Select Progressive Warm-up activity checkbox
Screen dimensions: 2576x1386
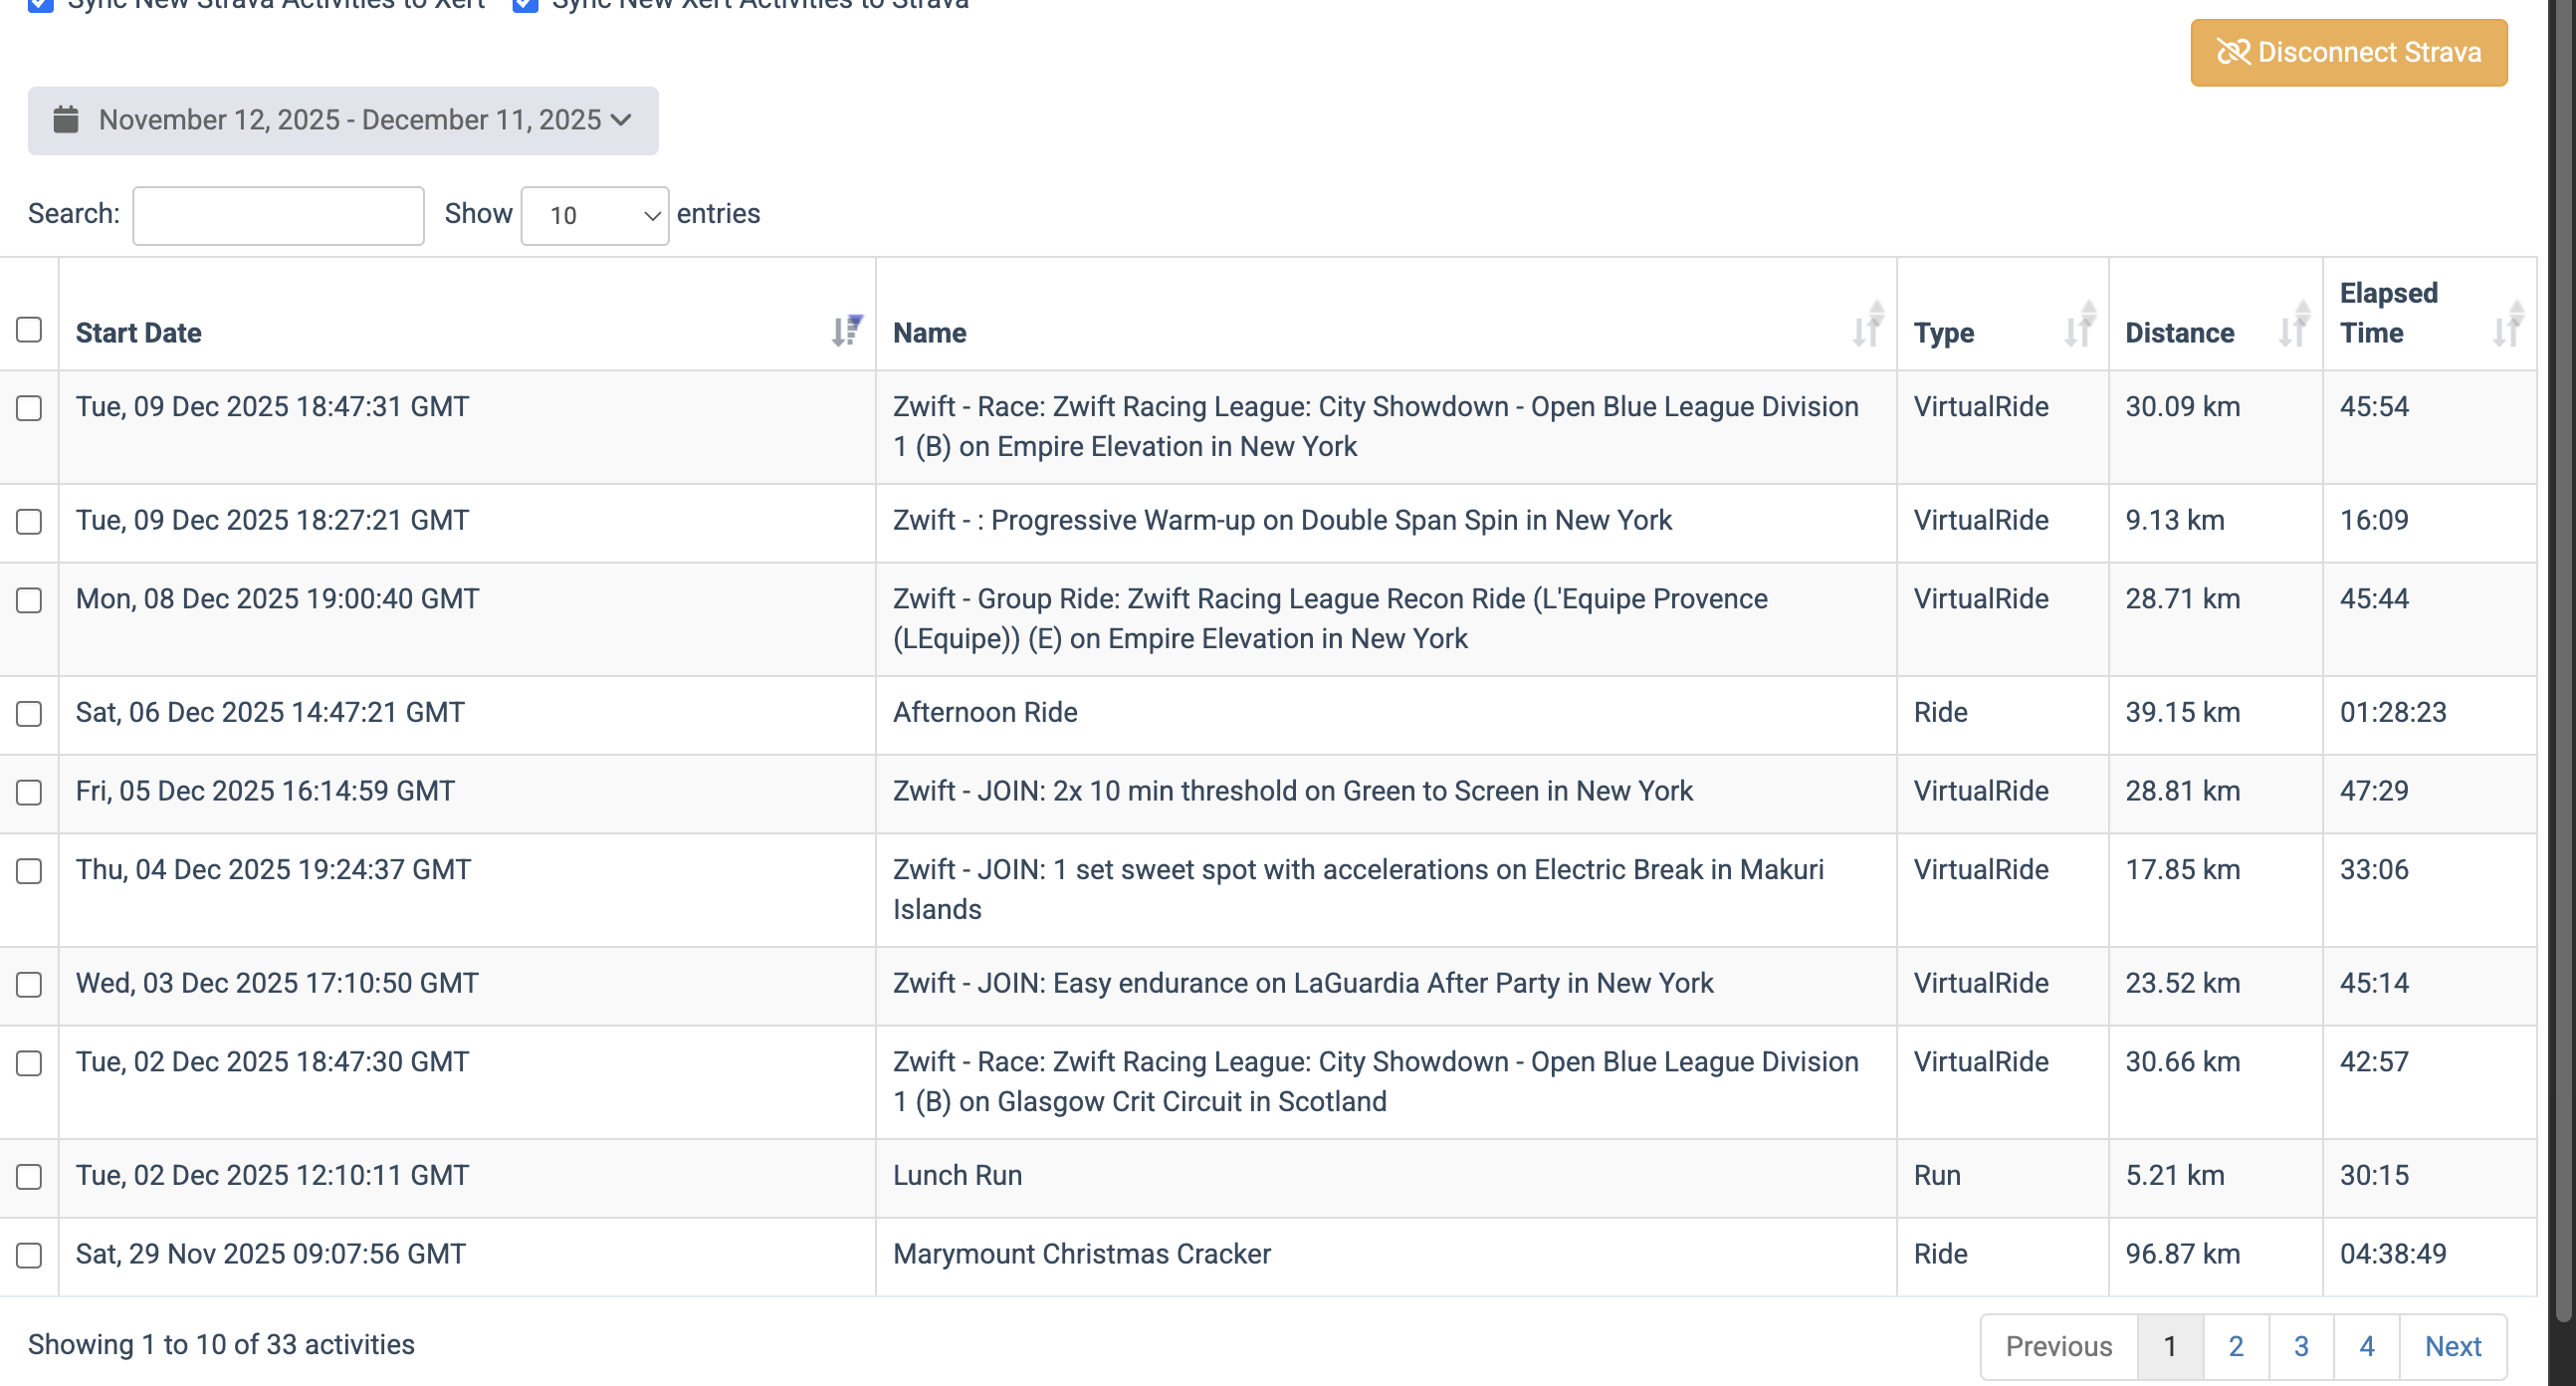pos(29,522)
